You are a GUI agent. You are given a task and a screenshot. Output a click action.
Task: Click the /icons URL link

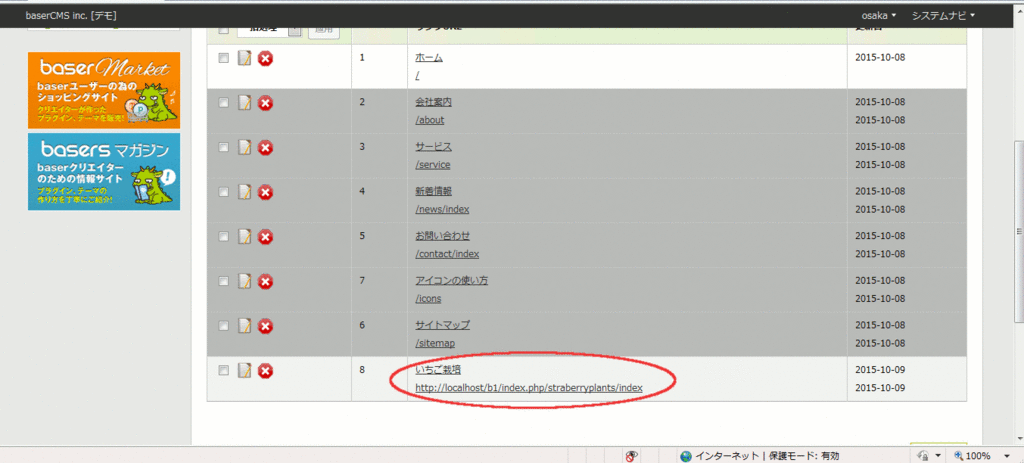[x=428, y=298]
